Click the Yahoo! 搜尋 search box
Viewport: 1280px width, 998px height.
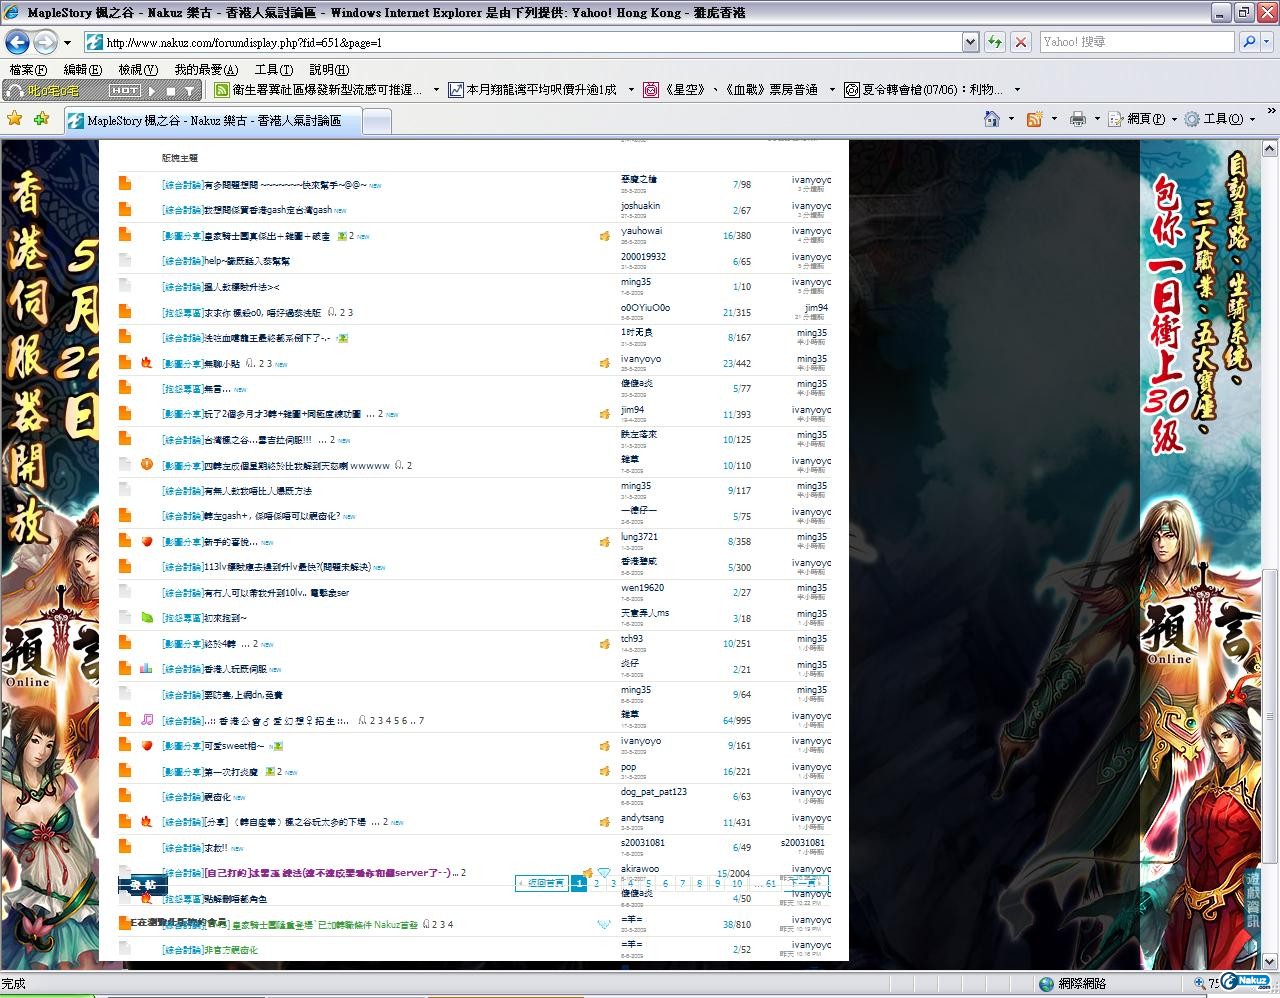[1136, 42]
